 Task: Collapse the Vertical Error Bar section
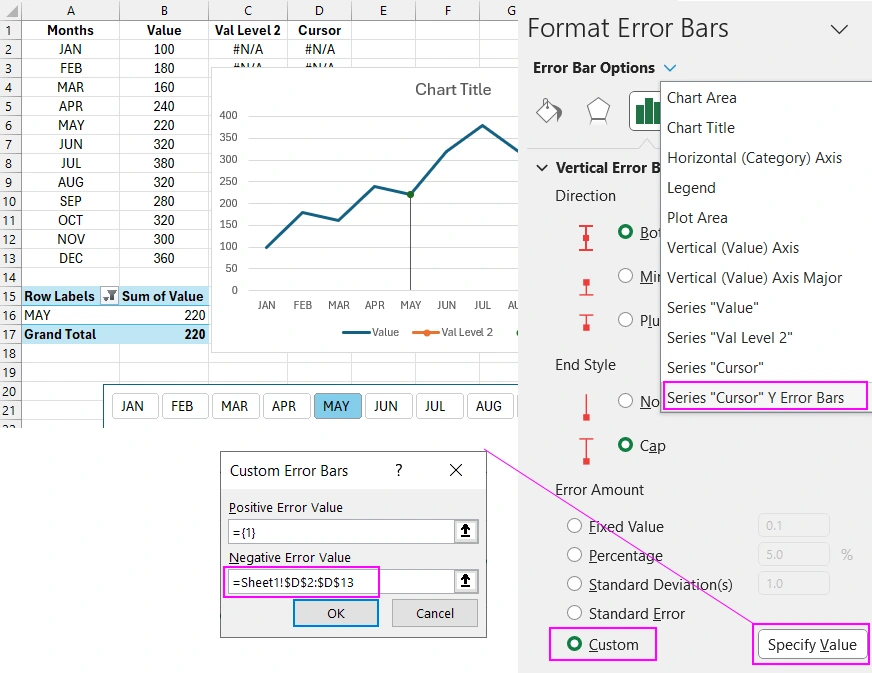point(542,168)
